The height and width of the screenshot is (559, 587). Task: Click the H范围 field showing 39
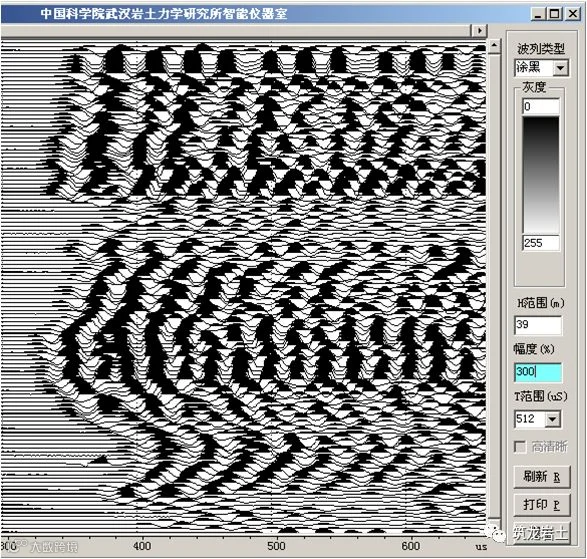tap(538, 325)
